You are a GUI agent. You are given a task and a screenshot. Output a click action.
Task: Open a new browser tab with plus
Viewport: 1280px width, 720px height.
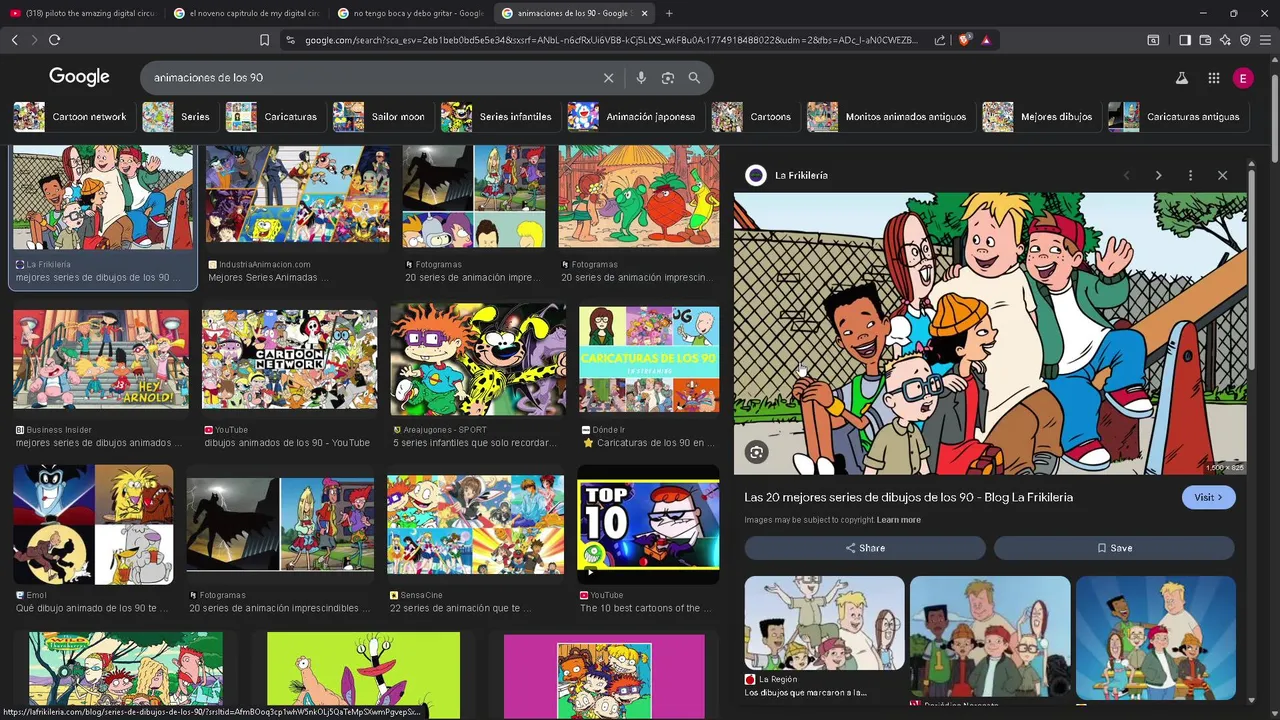tap(669, 13)
